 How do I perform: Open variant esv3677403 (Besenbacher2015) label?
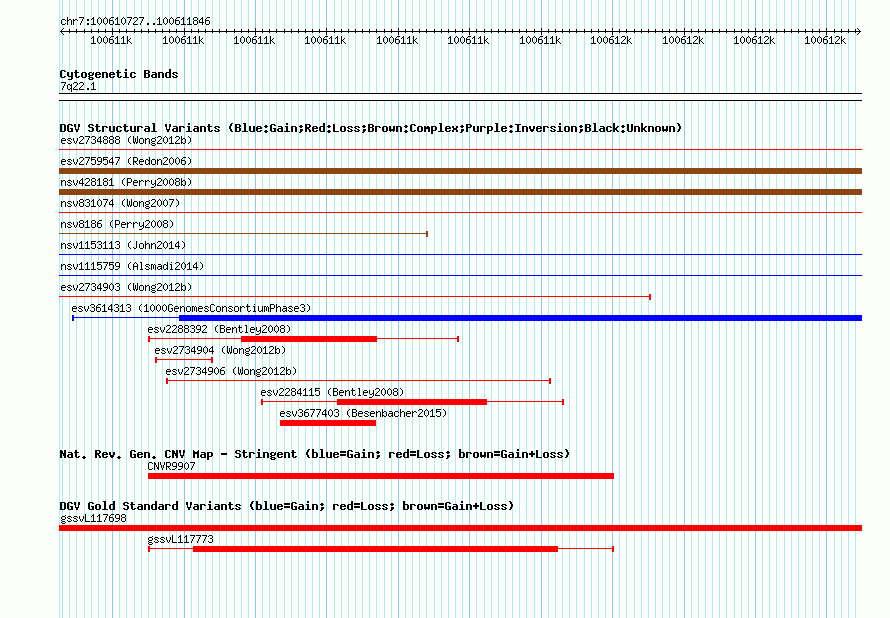tap(363, 413)
